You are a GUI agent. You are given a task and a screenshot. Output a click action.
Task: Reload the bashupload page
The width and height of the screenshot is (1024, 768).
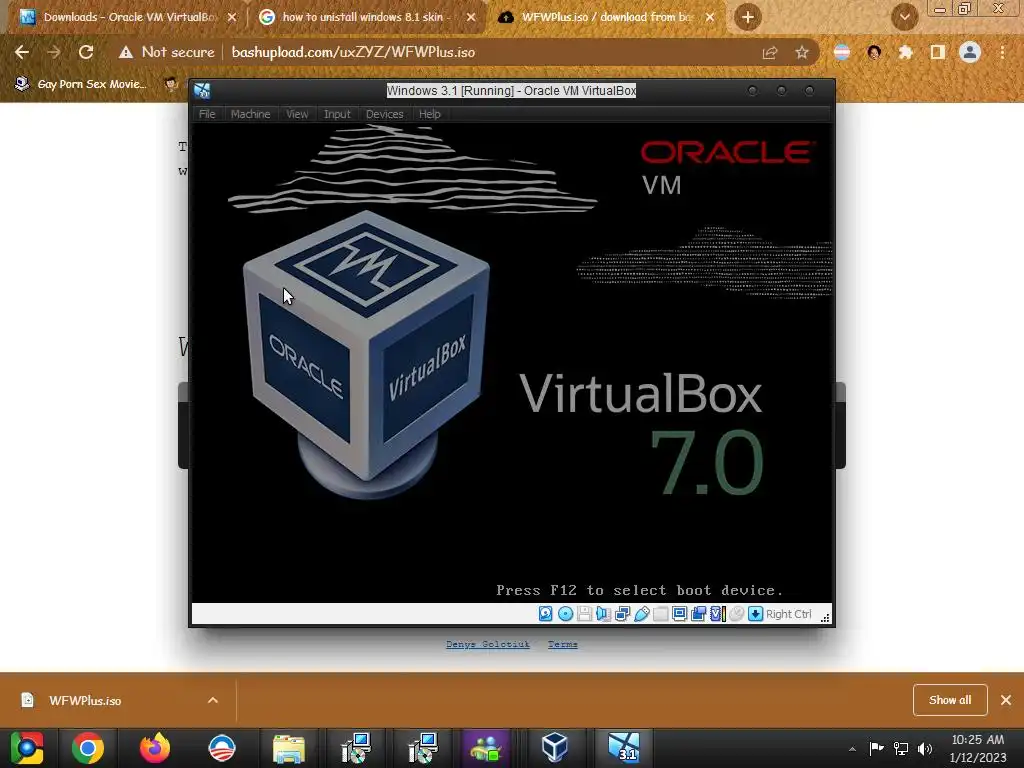click(86, 52)
